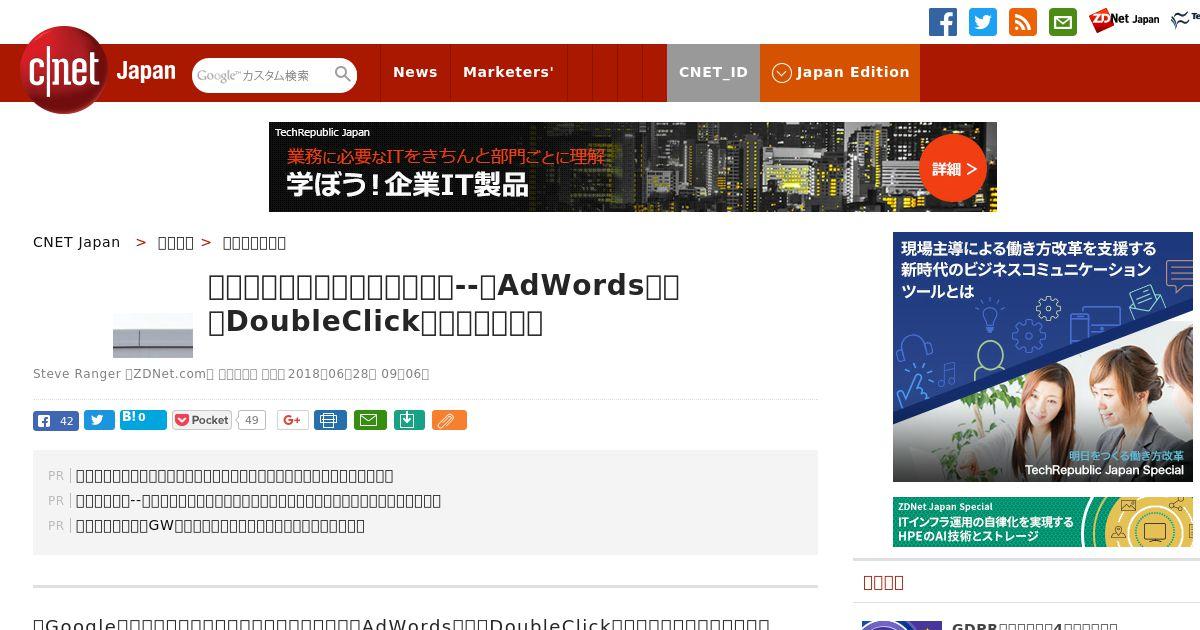Click the GDPR sidebar article thumbnail
Screen dimensions: 1200x630
[x=902, y=625]
